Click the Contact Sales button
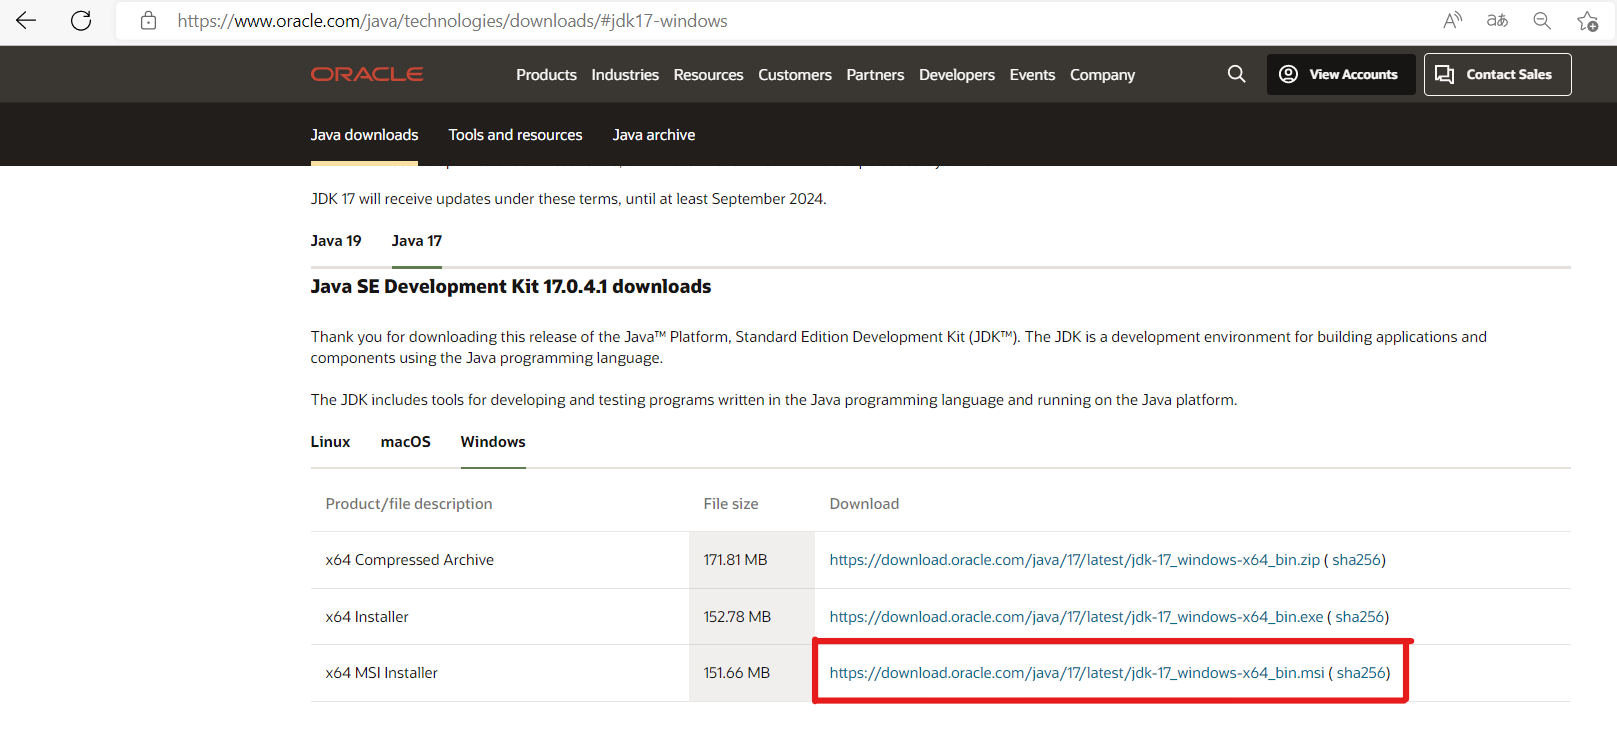This screenshot has height=747, width=1617. pos(1497,74)
